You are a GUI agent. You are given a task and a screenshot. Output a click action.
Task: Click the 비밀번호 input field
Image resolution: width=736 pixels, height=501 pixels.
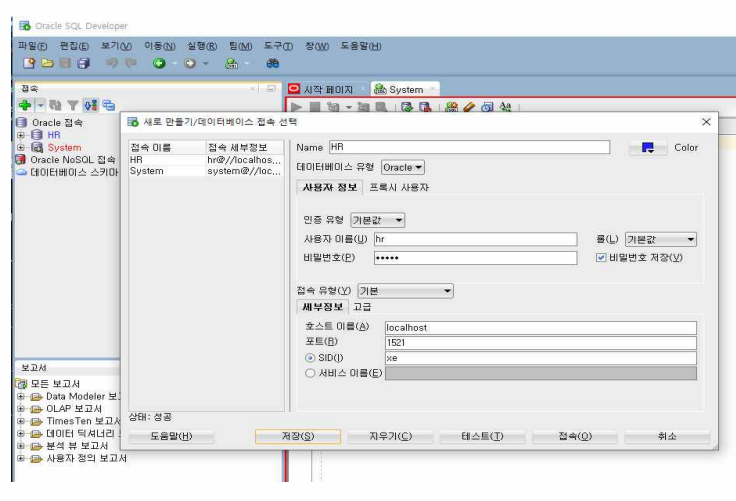click(475, 258)
